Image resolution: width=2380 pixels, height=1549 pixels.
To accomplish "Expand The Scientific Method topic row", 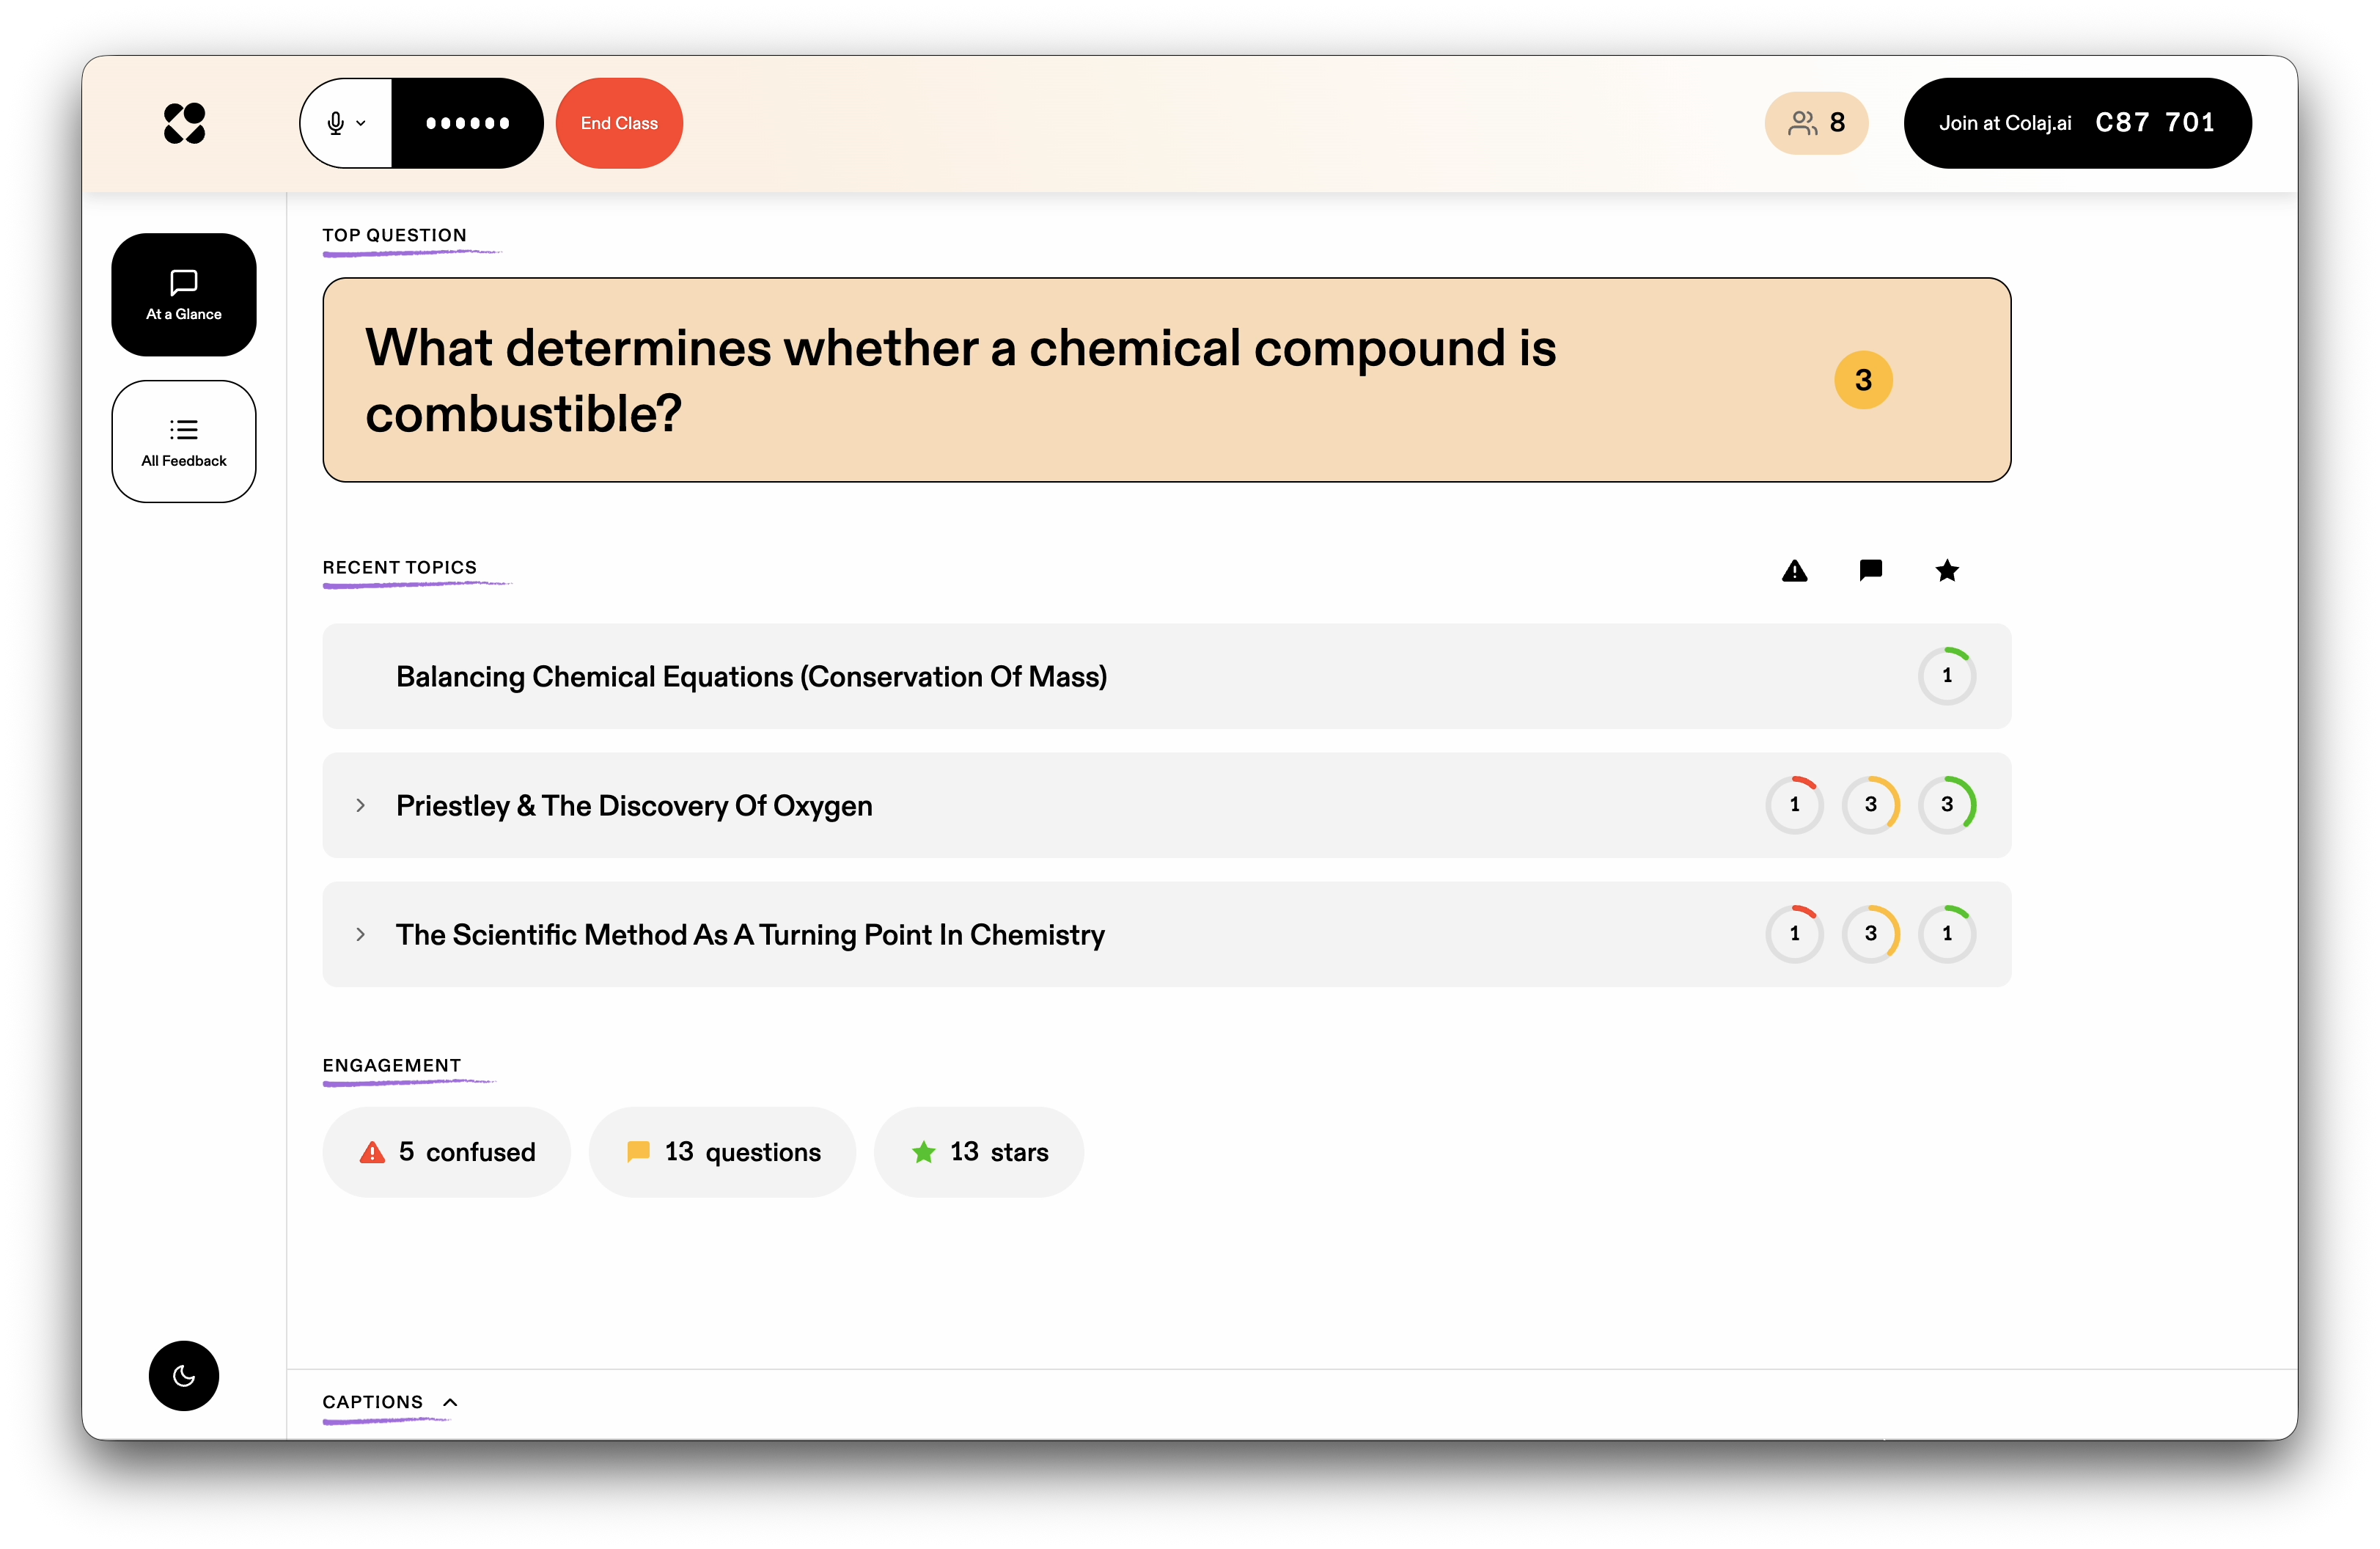I will click(x=361, y=934).
